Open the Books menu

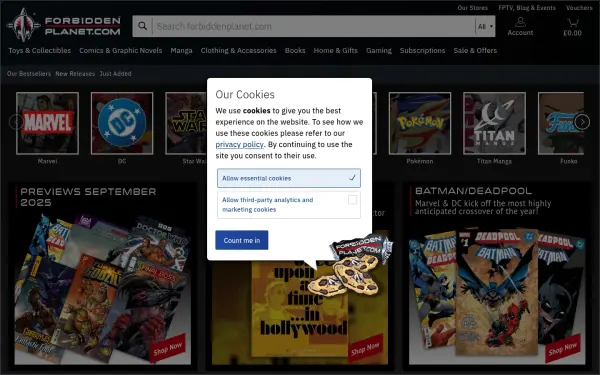pyautogui.click(x=295, y=51)
